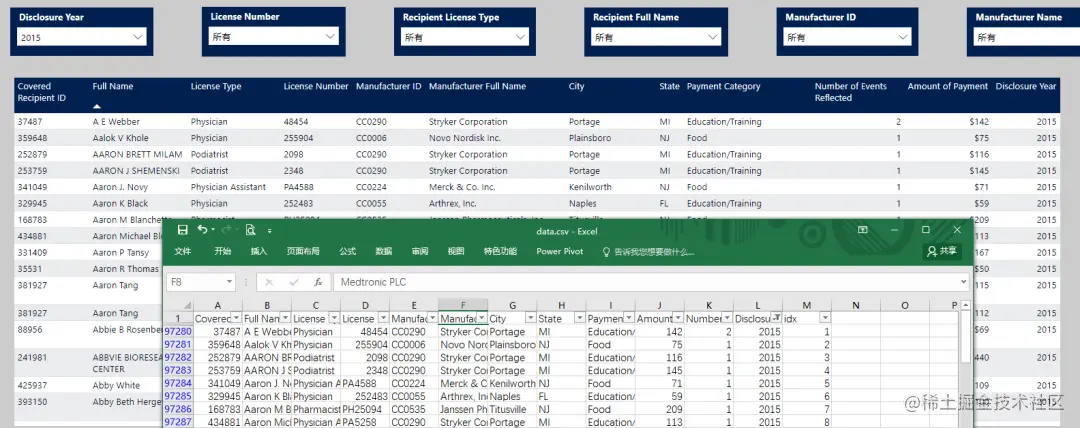Open filter dropdown for State column in Excel

point(579,318)
